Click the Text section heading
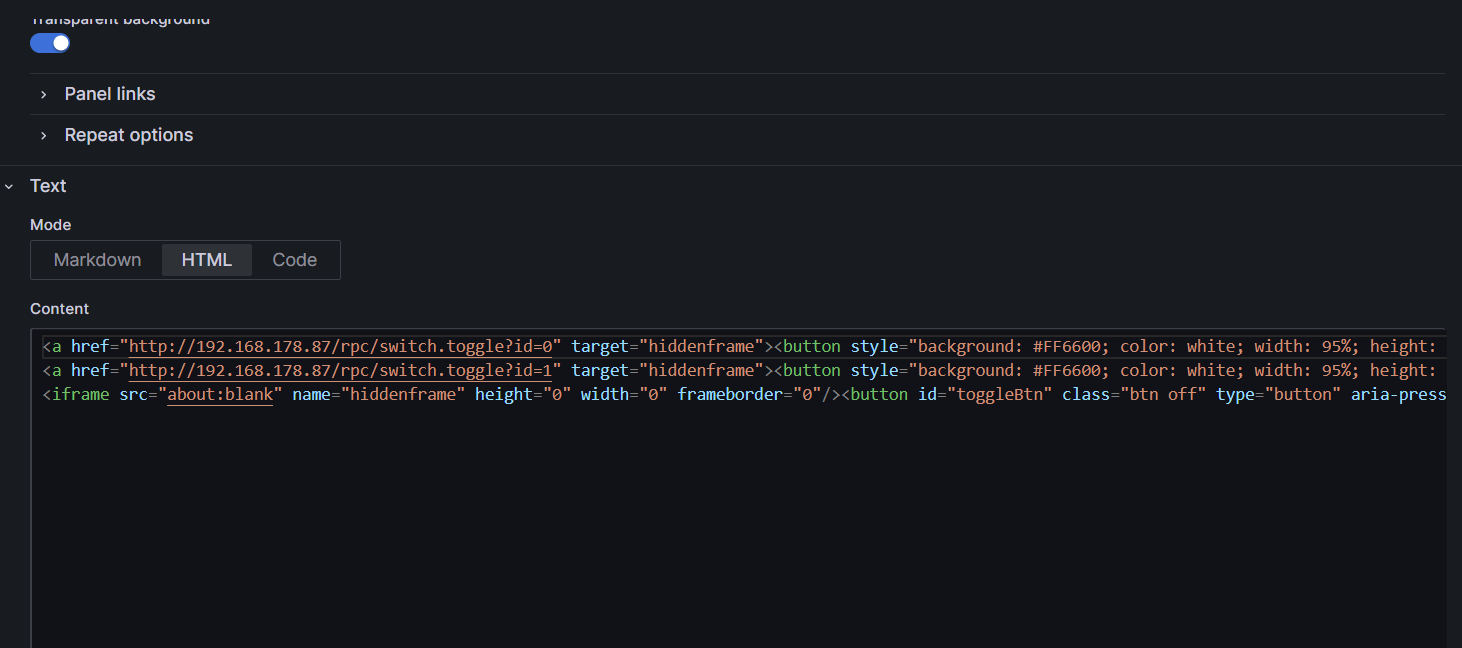This screenshot has width=1462, height=648. pyautogui.click(x=48, y=186)
